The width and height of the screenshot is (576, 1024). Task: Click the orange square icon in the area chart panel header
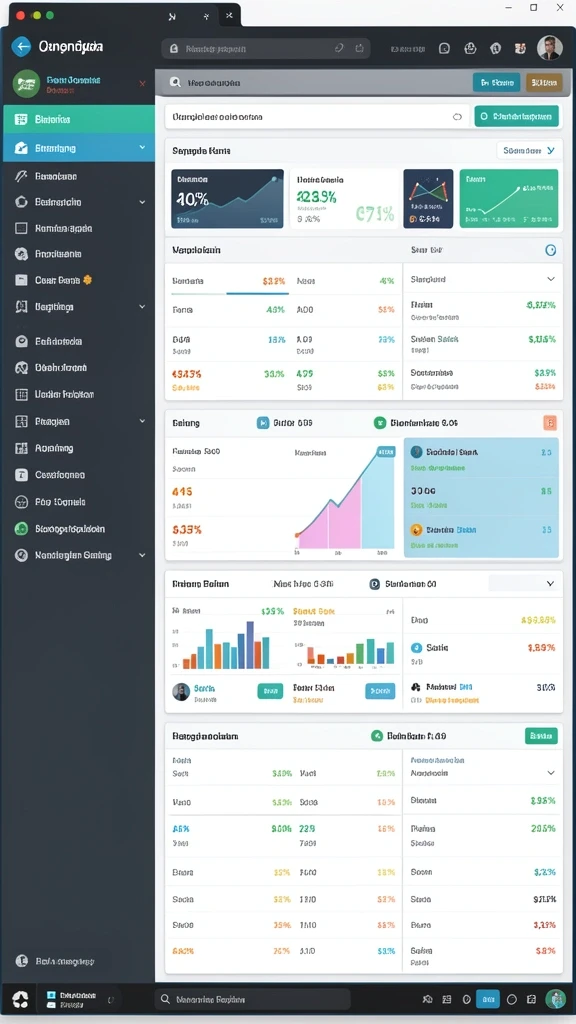point(550,423)
